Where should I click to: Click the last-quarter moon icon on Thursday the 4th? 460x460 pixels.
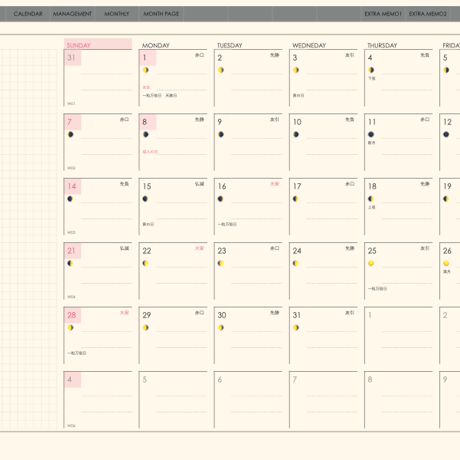point(371,70)
